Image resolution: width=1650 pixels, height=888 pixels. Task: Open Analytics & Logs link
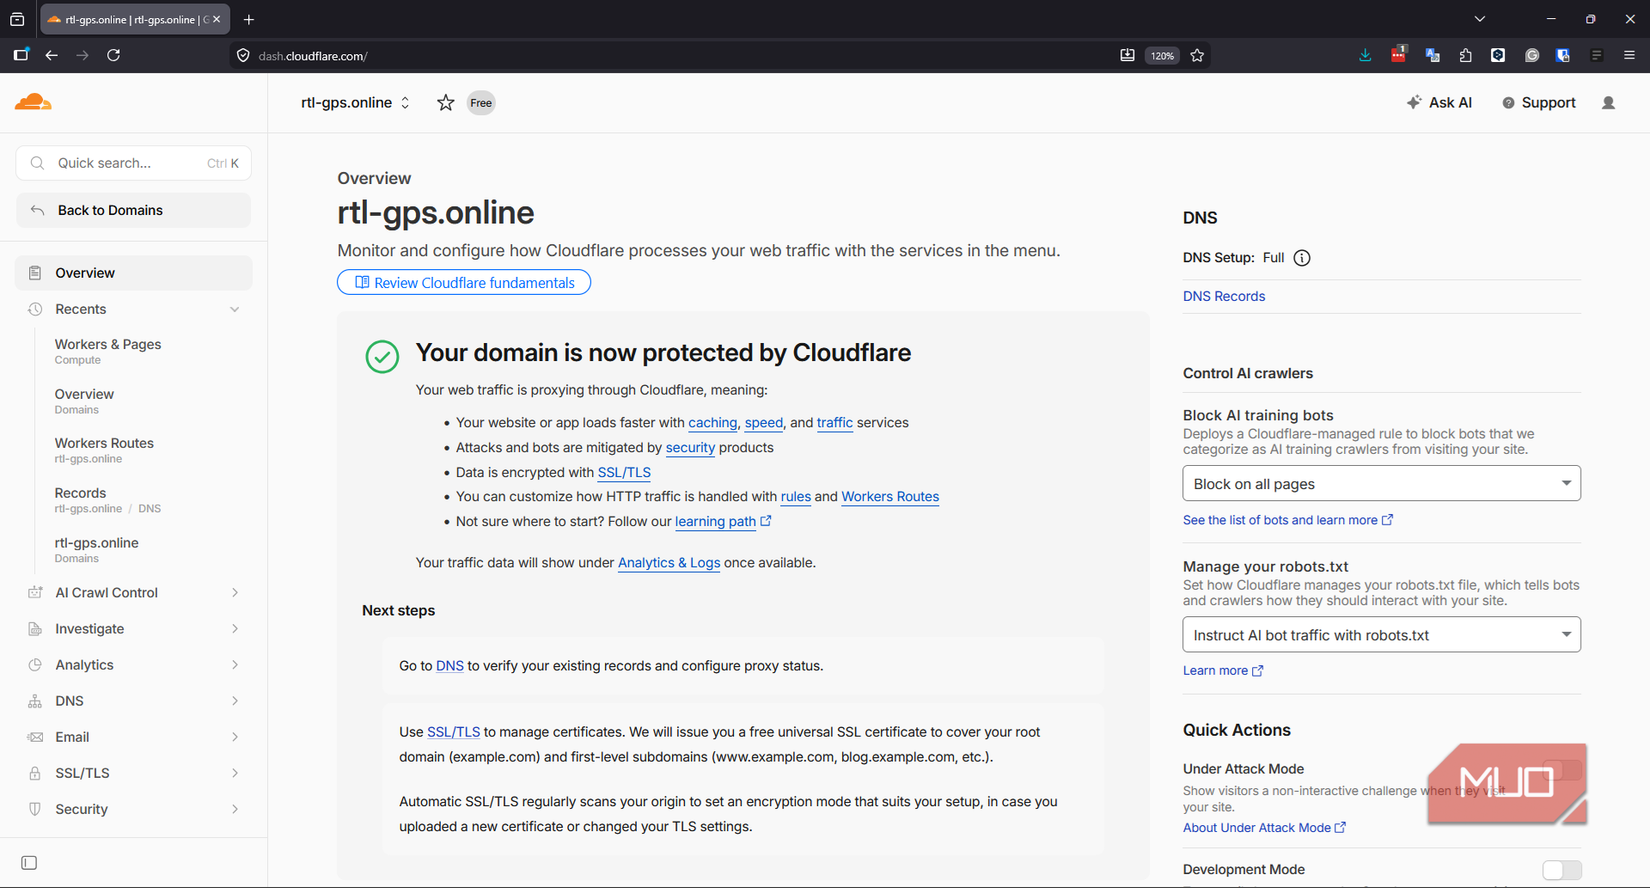(x=669, y=563)
